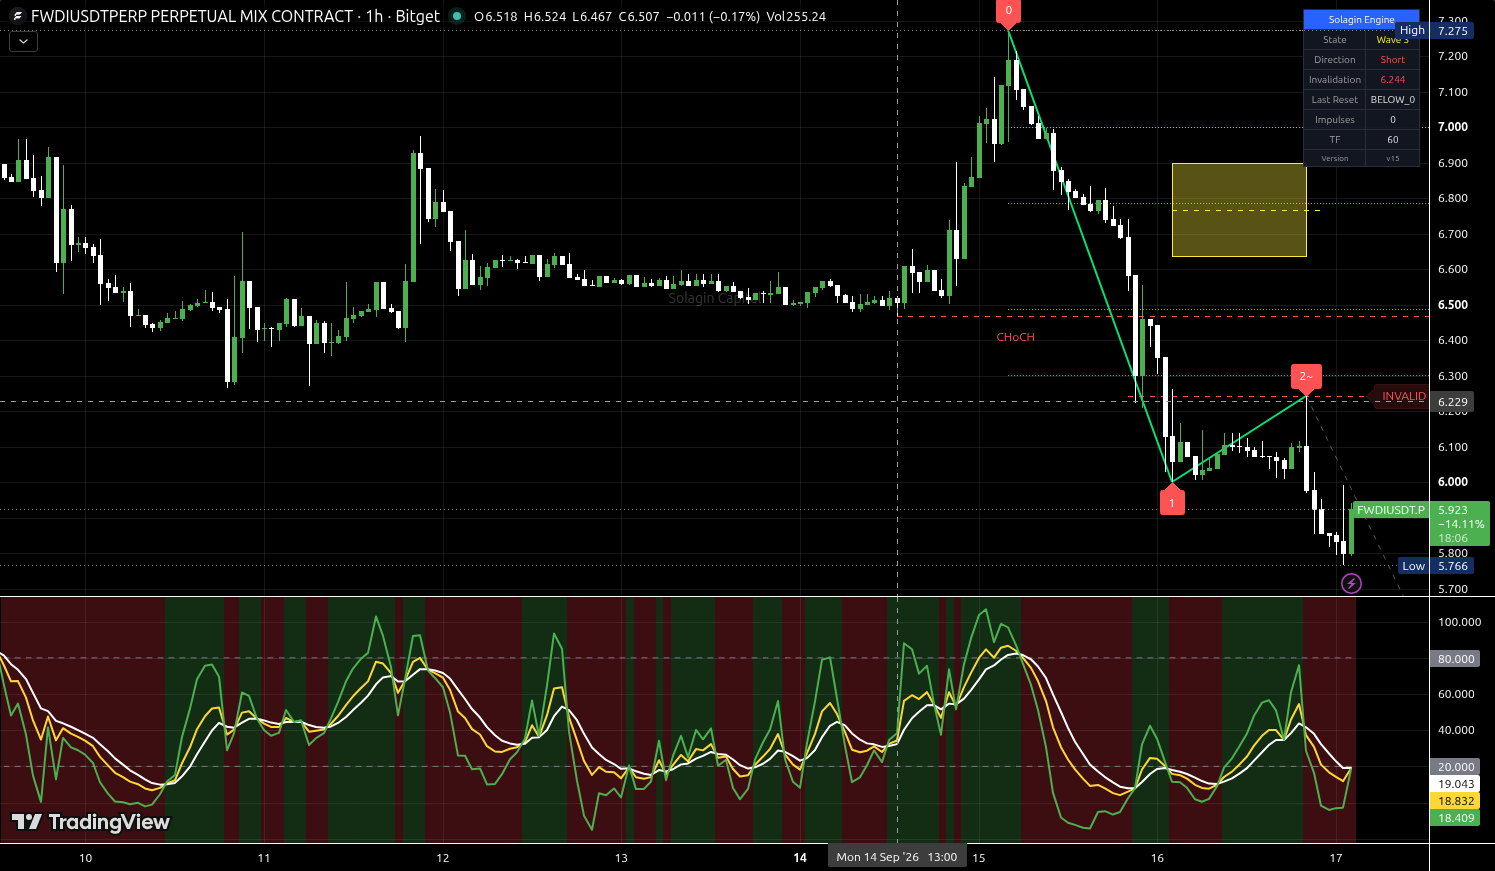Click the Impulses row label
The image size is (1495, 871).
pos(1335,120)
